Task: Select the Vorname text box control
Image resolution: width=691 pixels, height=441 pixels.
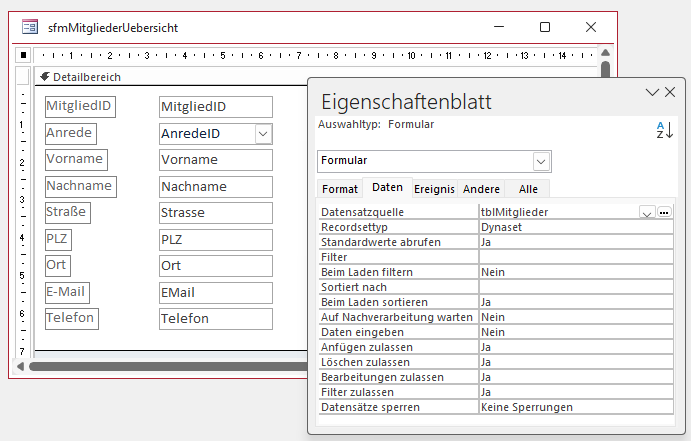Action: (216, 160)
